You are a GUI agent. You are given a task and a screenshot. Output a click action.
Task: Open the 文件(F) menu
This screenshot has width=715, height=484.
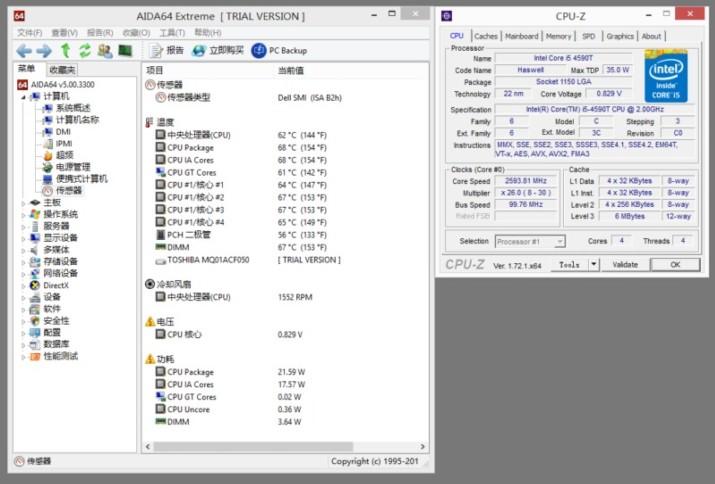(30, 33)
